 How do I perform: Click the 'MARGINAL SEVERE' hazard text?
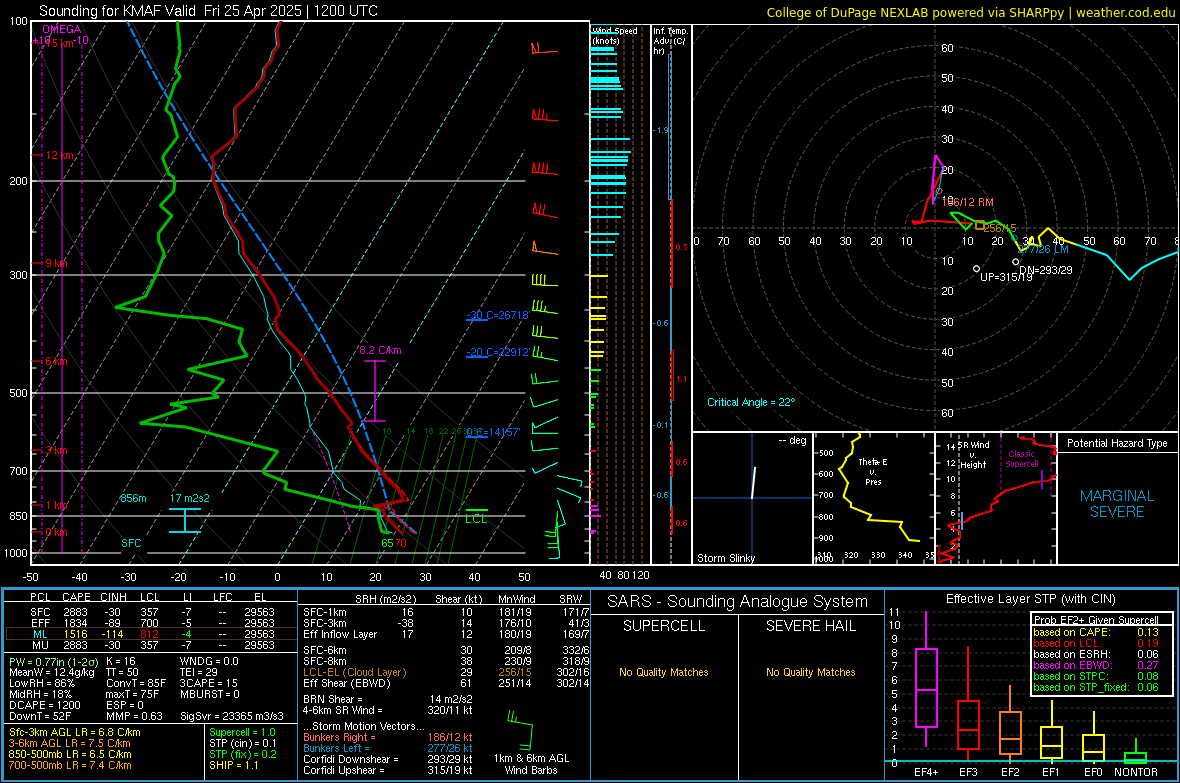coord(1117,504)
